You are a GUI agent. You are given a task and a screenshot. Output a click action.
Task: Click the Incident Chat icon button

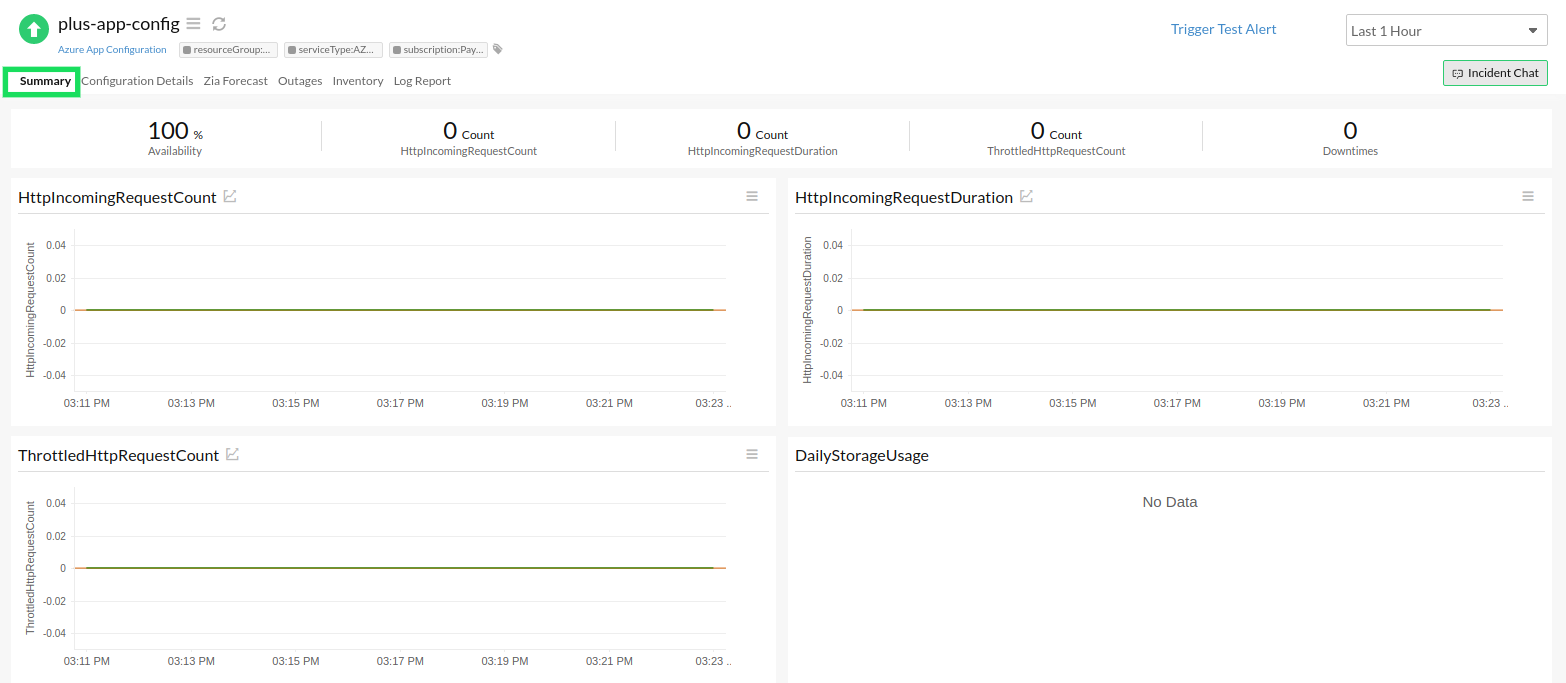[1495, 72]
